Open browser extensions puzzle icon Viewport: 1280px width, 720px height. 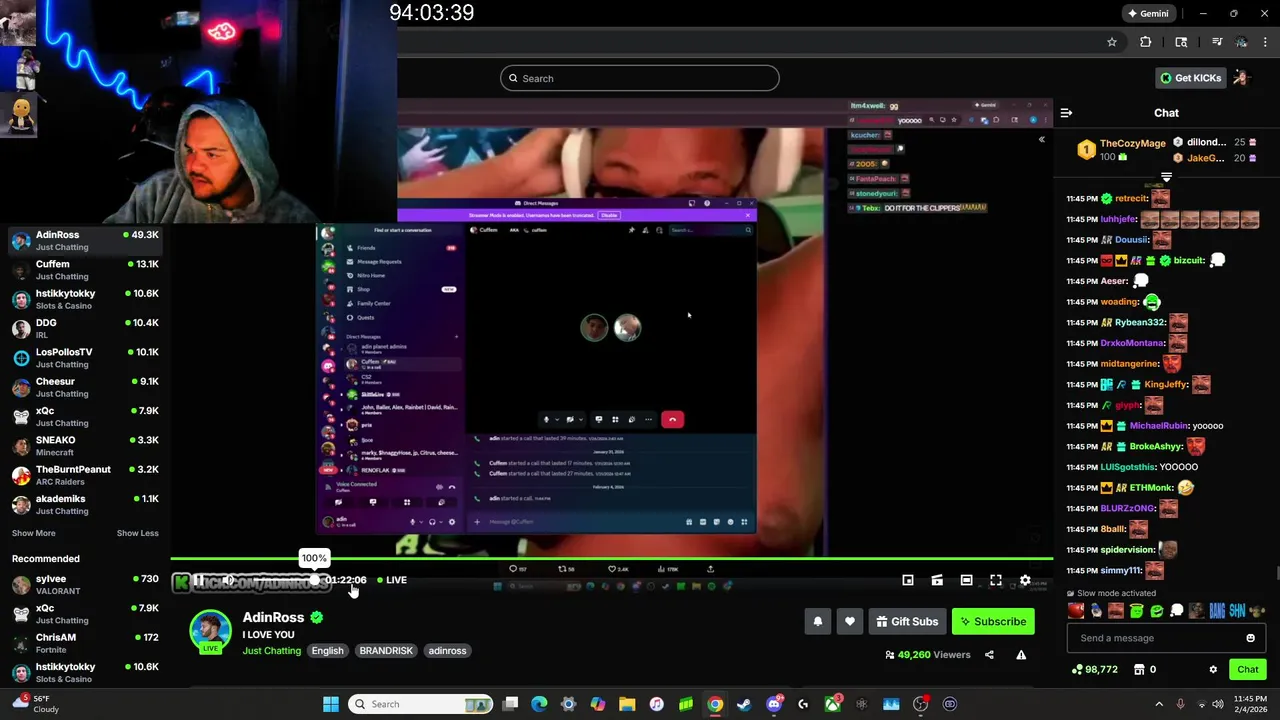tap(1146, 42)
